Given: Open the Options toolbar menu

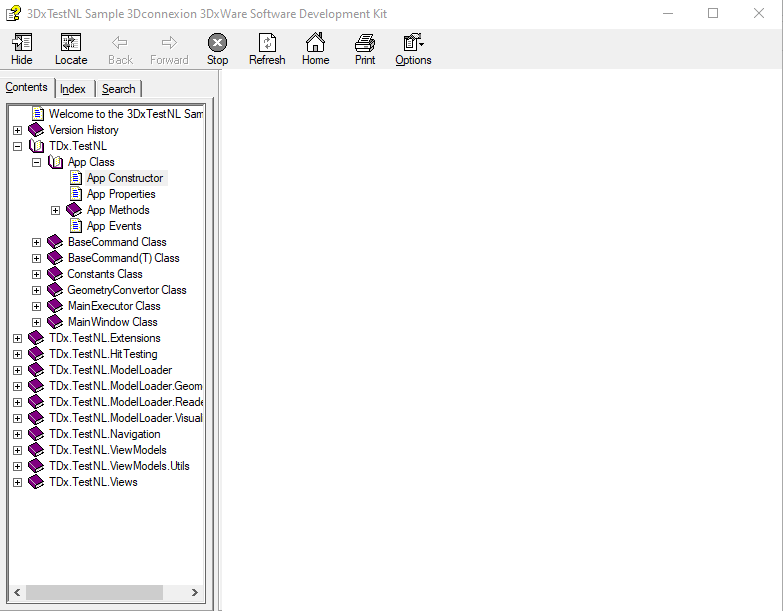Looking at the screenshot, I should click(413, 49).
